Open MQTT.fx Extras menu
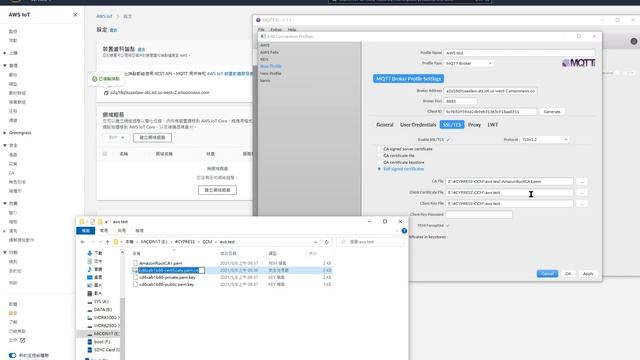 (276, 29)
